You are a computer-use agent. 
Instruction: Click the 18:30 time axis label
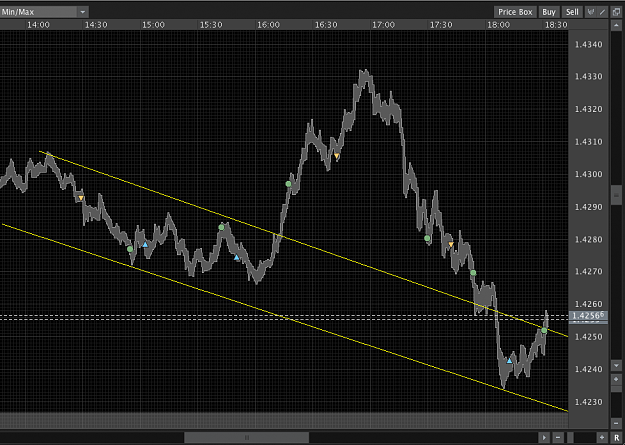pyautogui.click(x=556, y=25)
